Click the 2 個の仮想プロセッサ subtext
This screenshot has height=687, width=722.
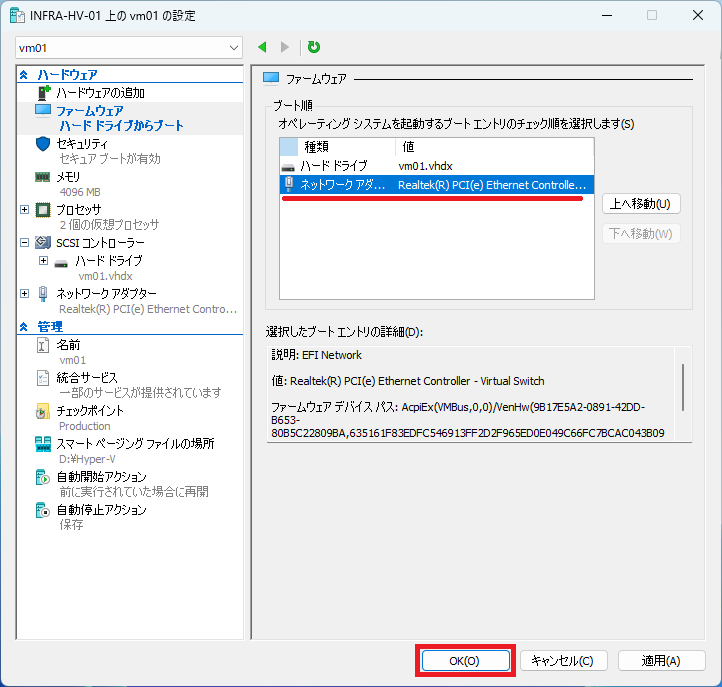[110, 225]
